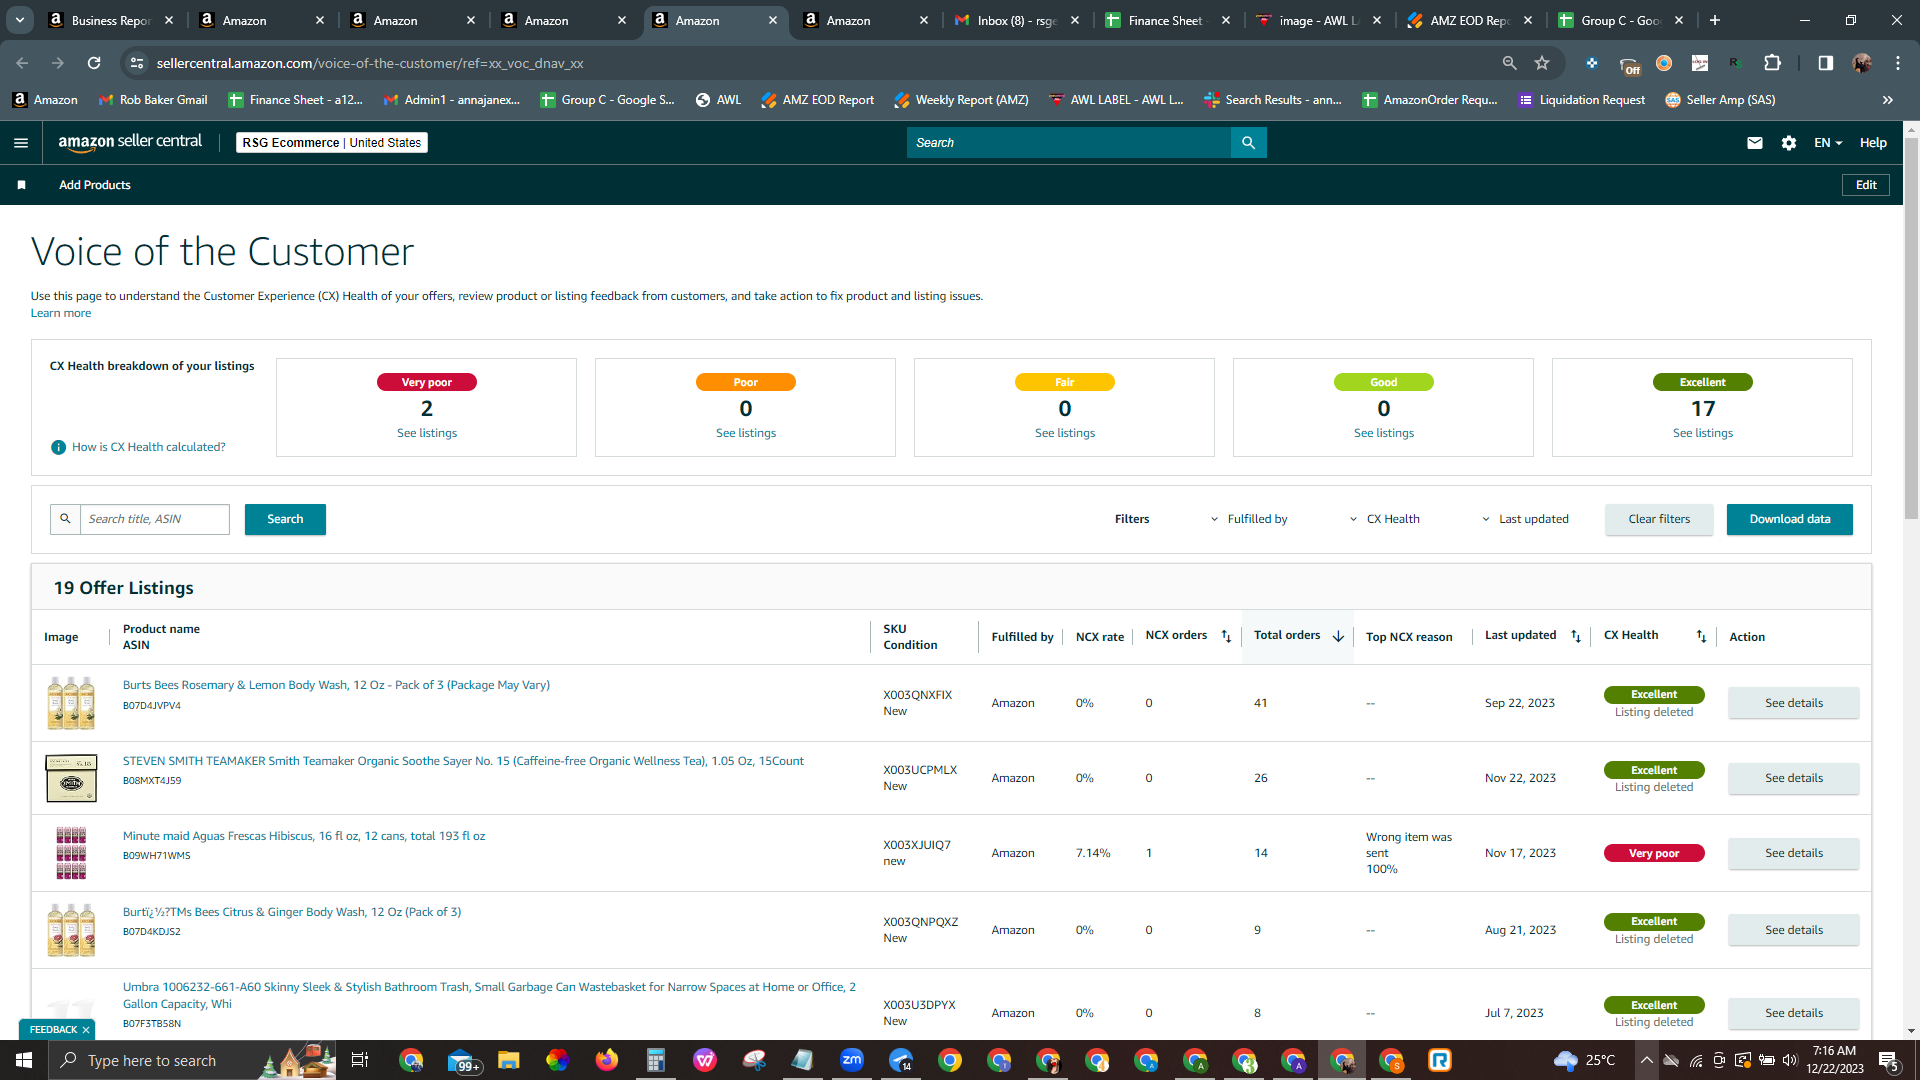Open the browser zoom magnifier icon
Screen dimensions: 1920x1080
click(1509, 63)
